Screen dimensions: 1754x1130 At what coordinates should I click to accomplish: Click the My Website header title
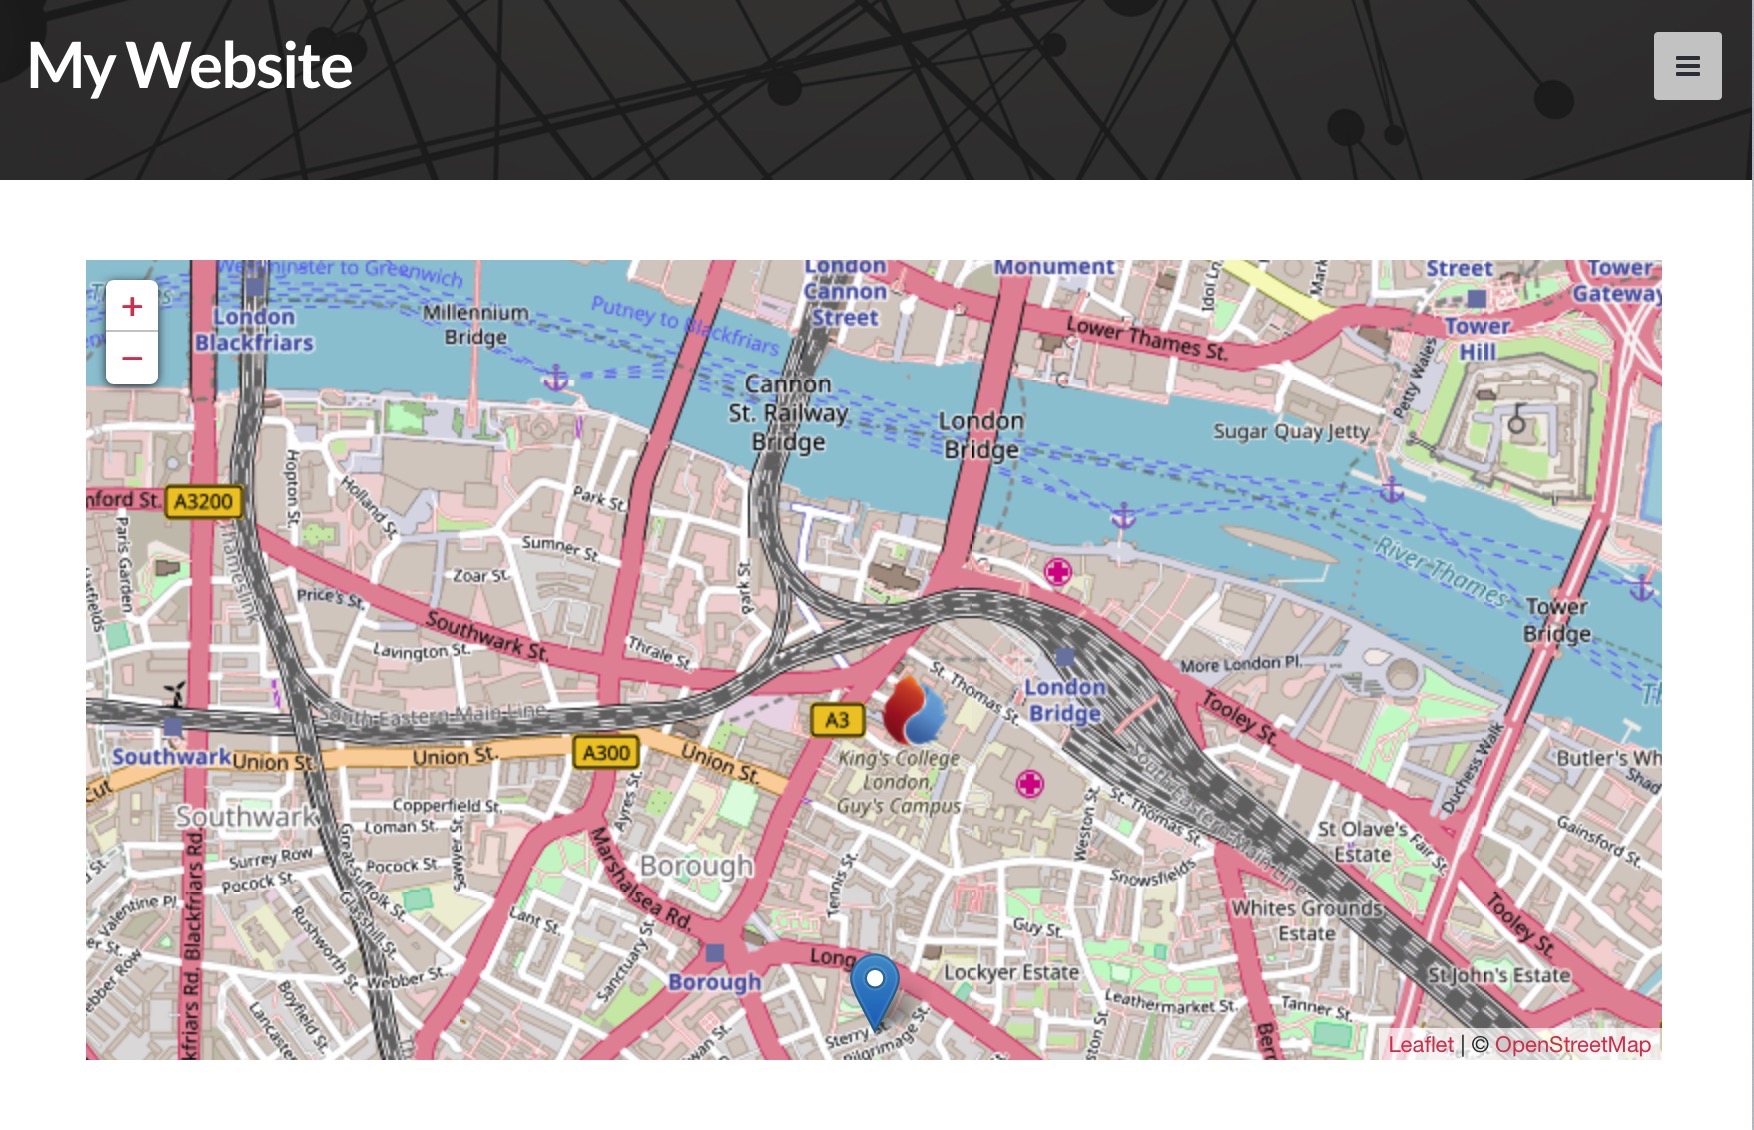(x=190, y=66)
